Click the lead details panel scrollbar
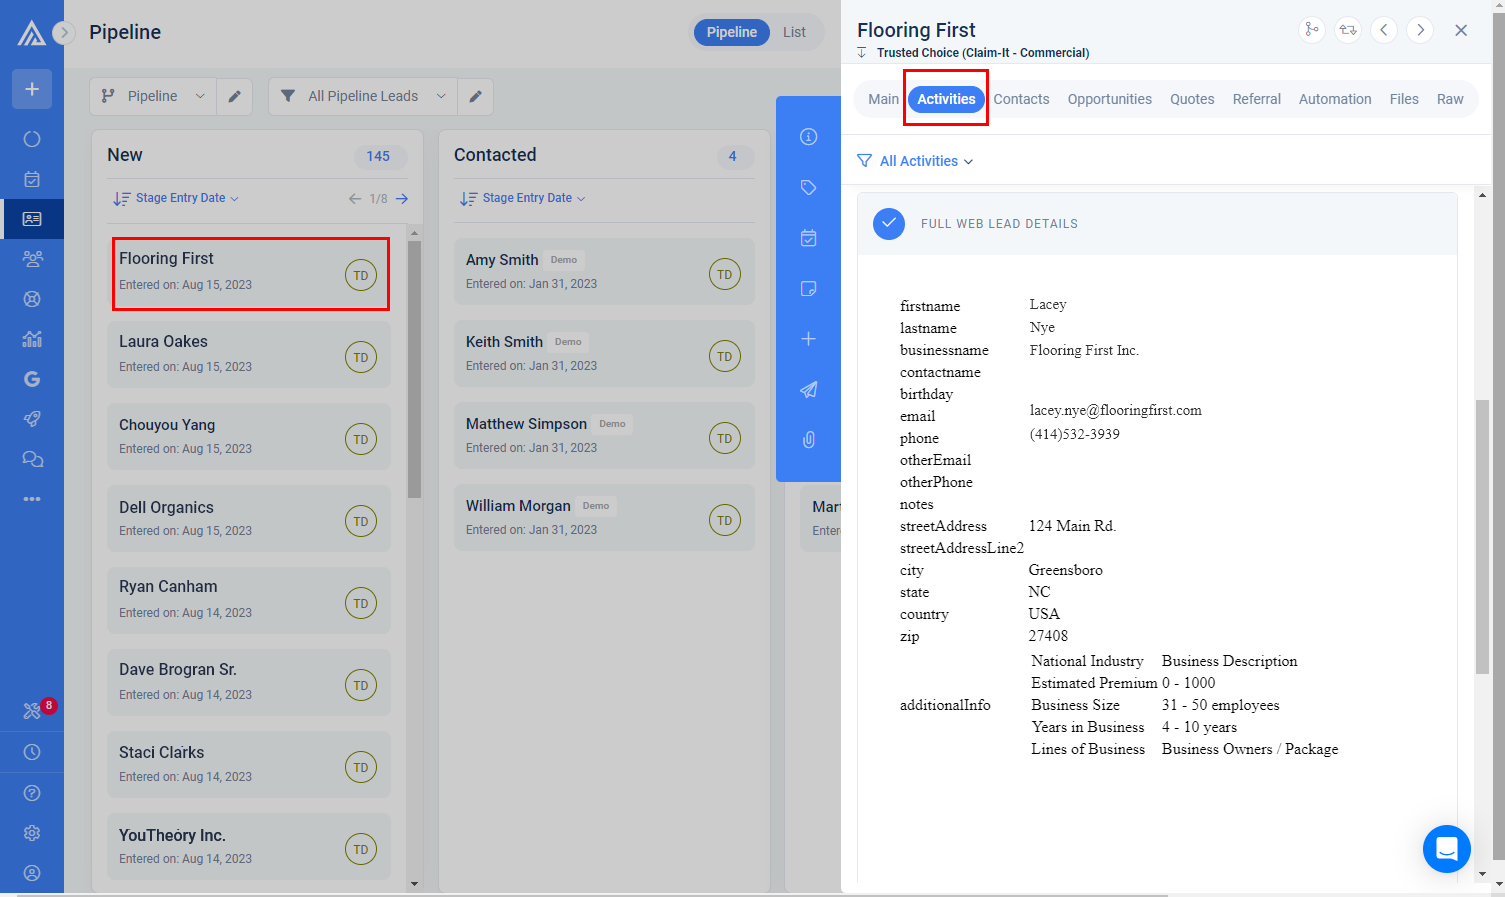This screenshot has height=897, width=1505. click(1482, 536)
